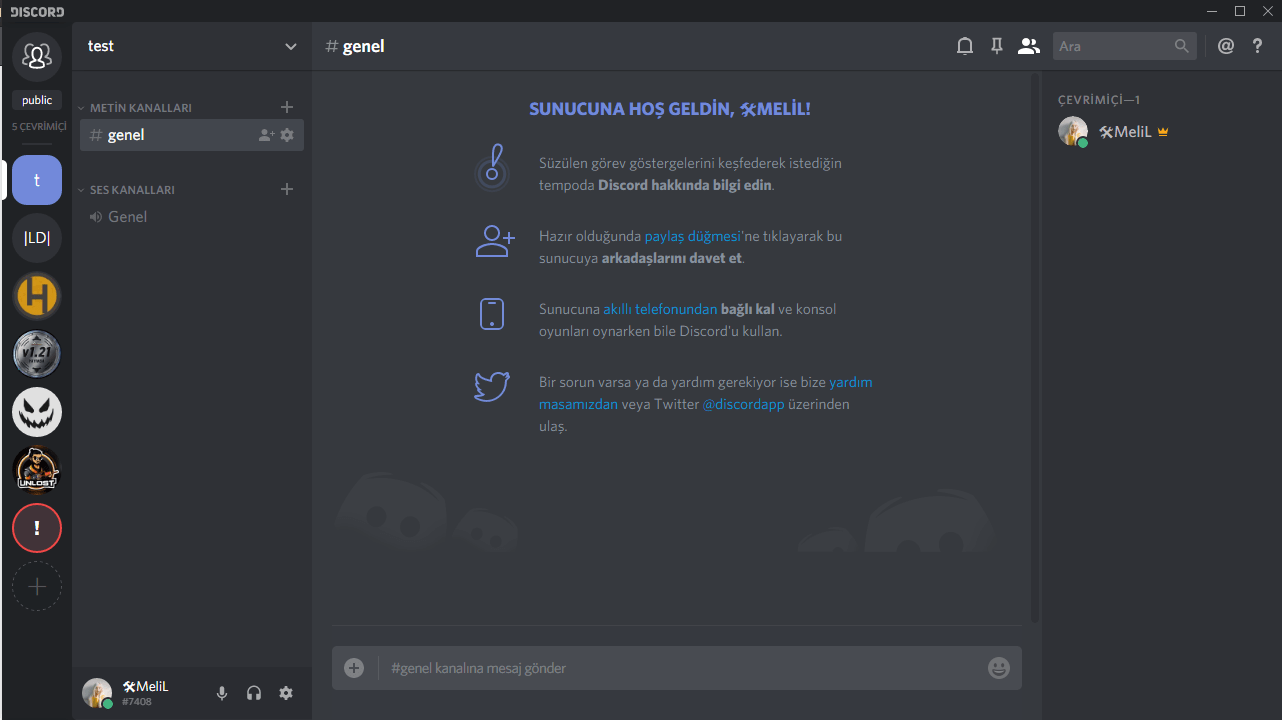Minimize the Discord window
1282x720 pixels.
pos(1213,11)
